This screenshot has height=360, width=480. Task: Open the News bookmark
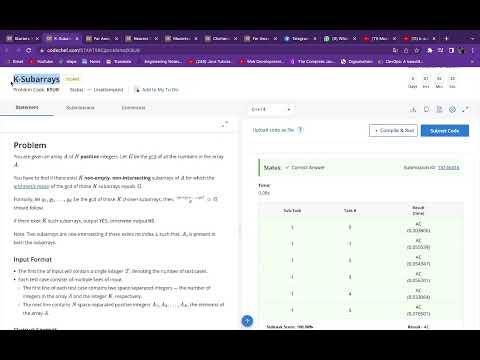91,62
